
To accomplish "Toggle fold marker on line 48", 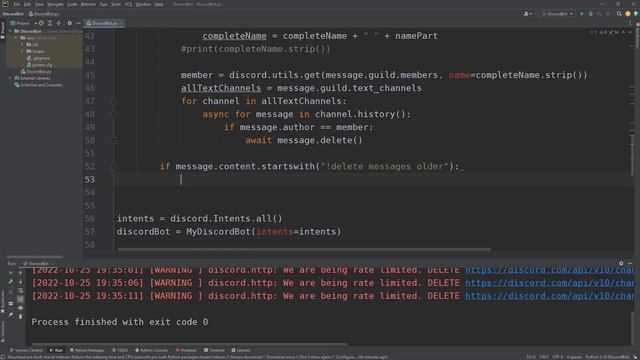I will pyautogui.click(x=114, y=114).
